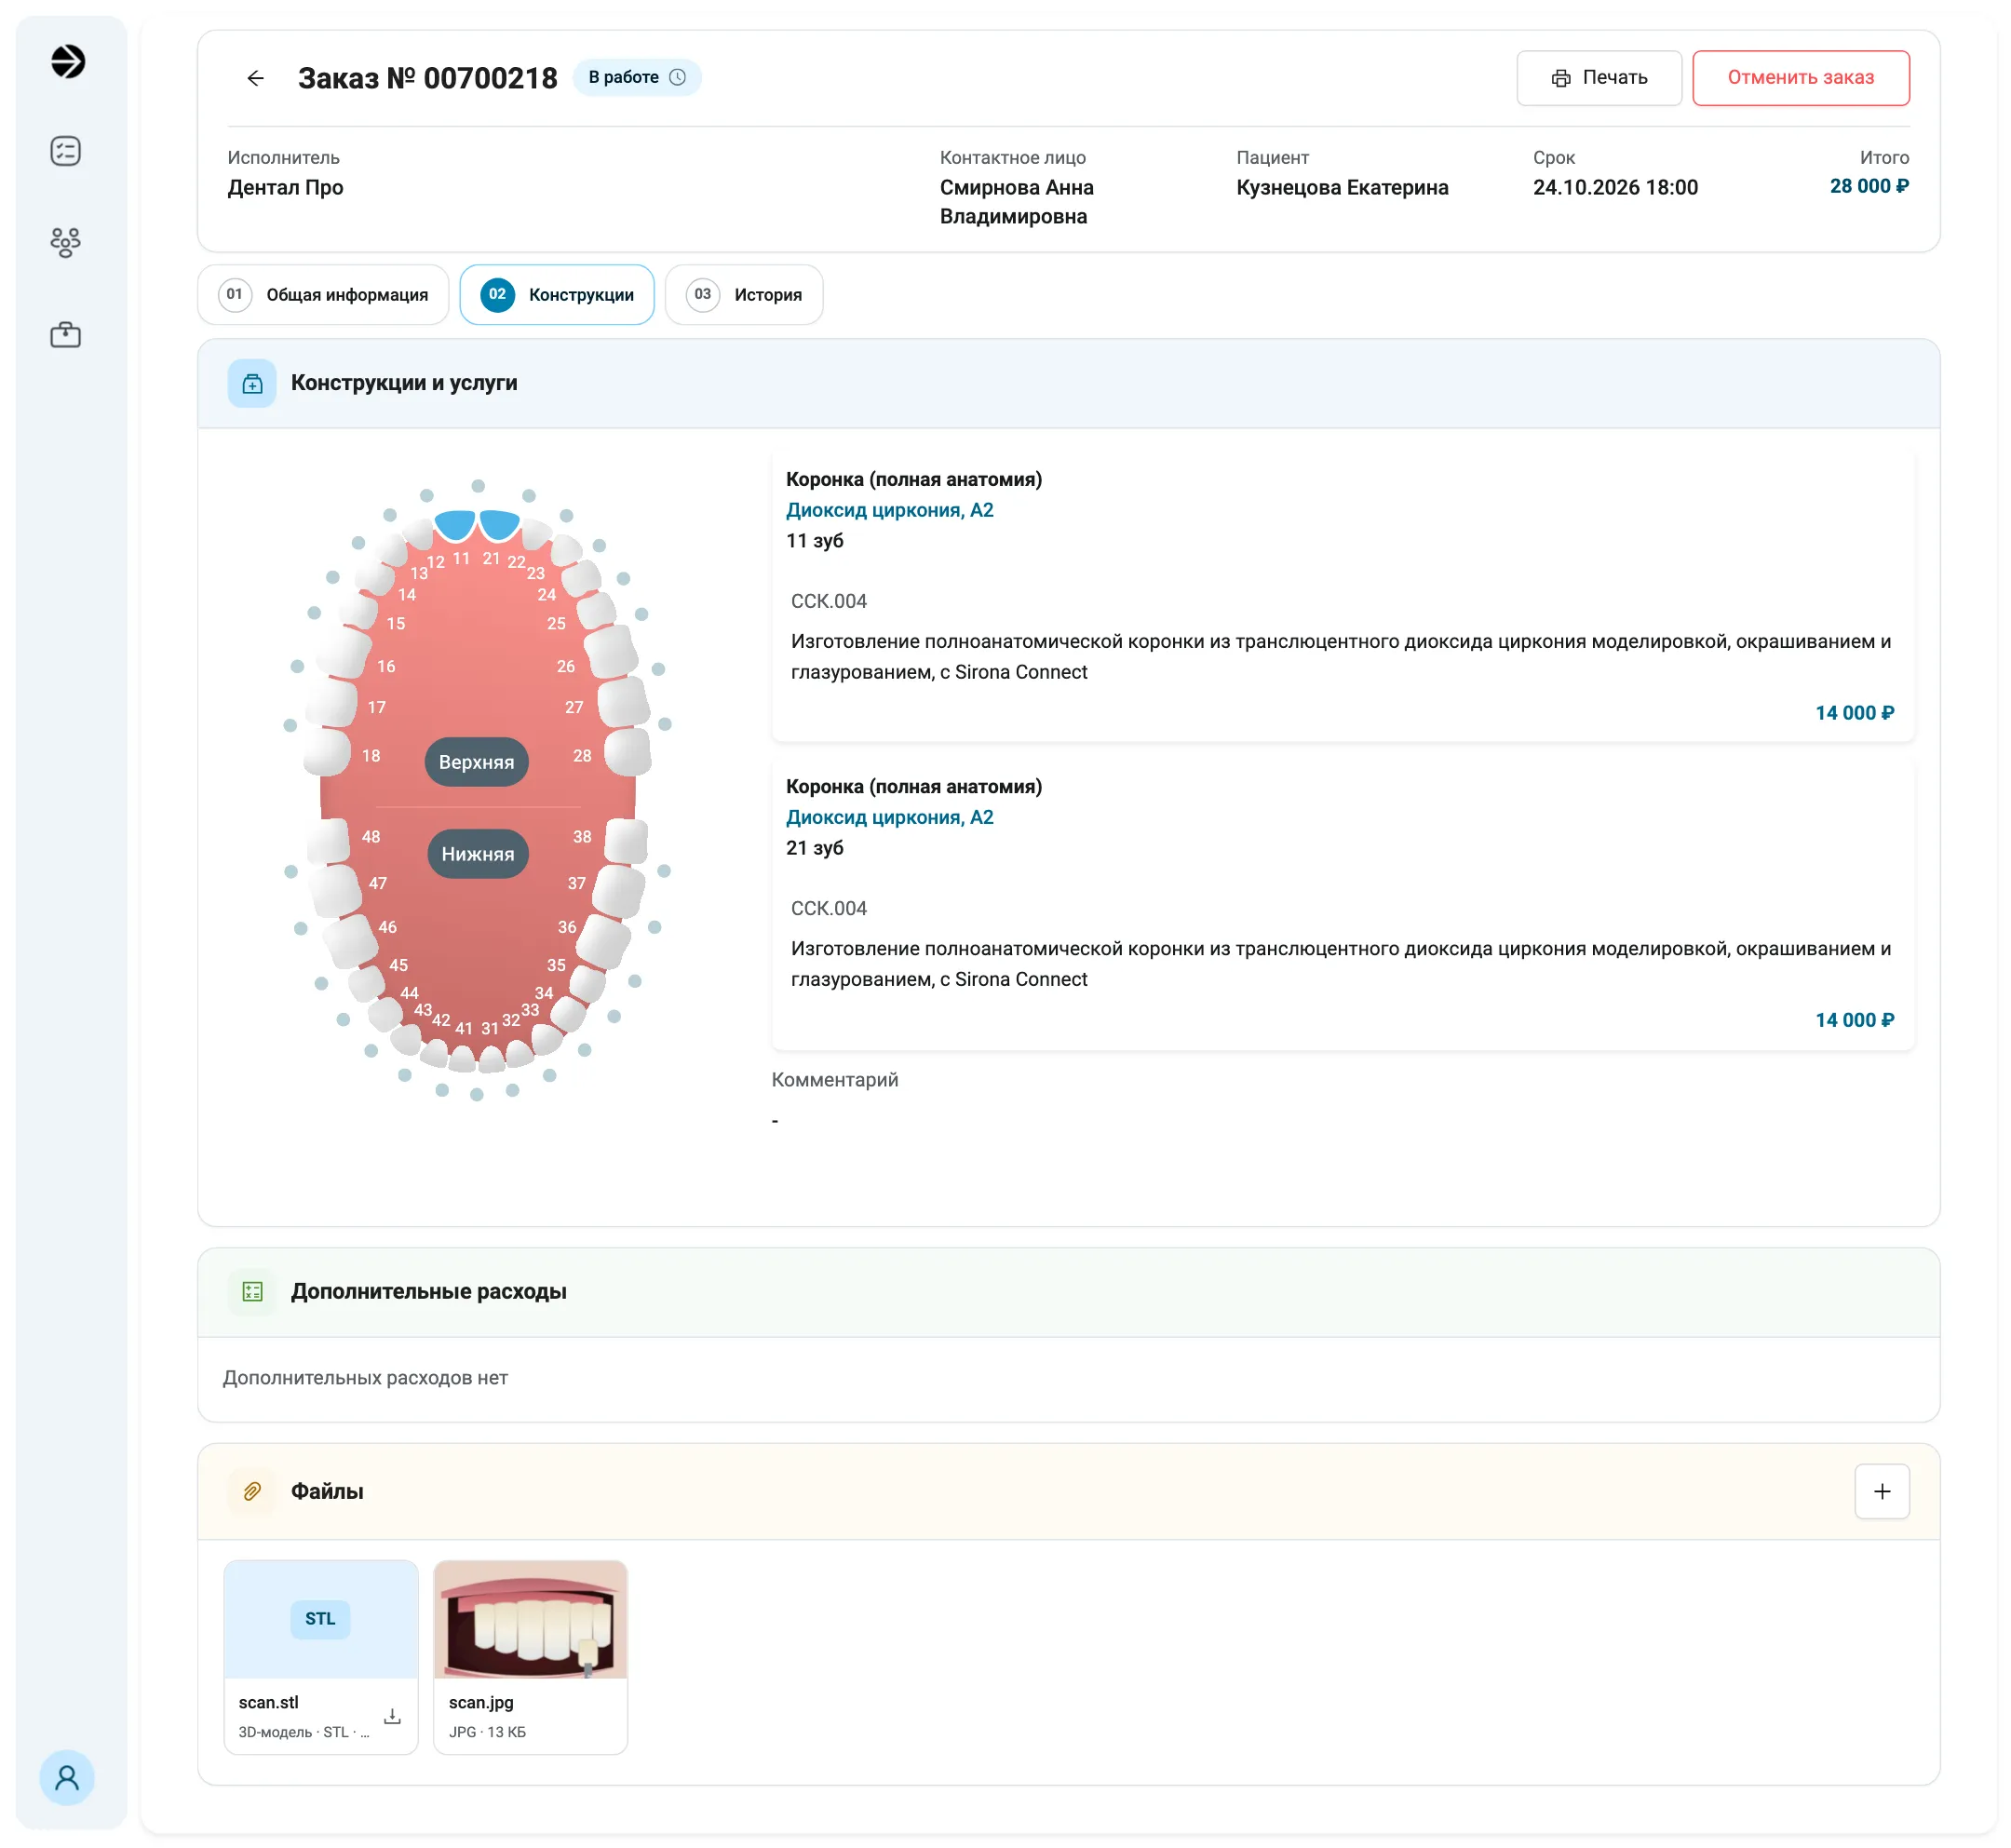Click the Заказ № 00700218 heading
The width and height of the screenshot is (2011, 1848).
(428, 78)
